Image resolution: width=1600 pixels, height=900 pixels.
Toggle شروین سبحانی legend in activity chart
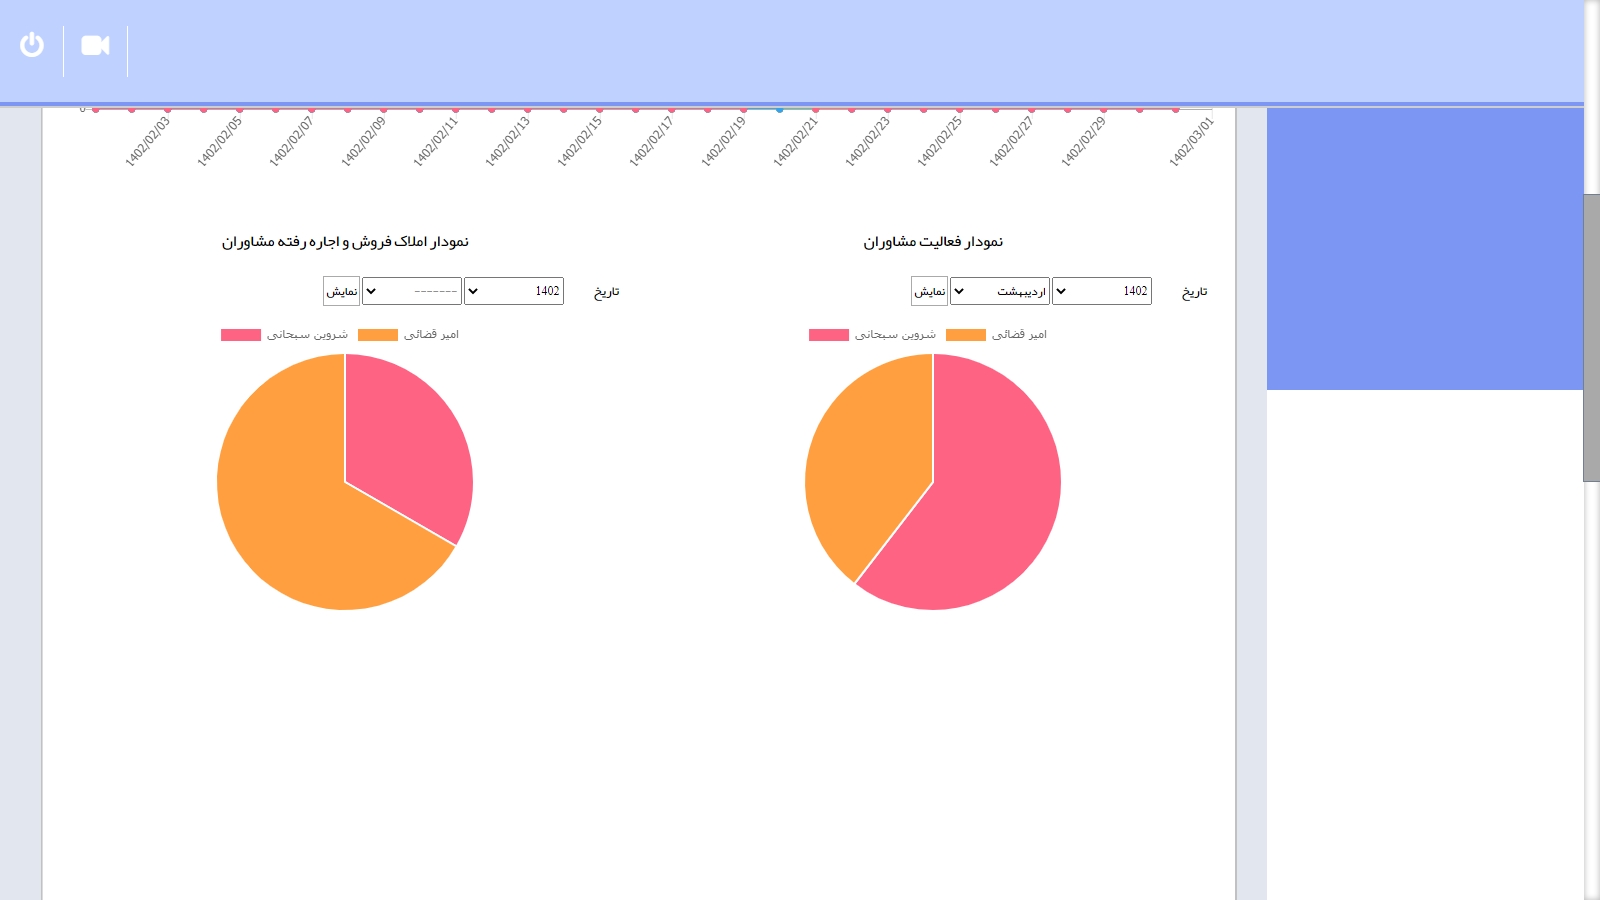(x=872, y=335)
